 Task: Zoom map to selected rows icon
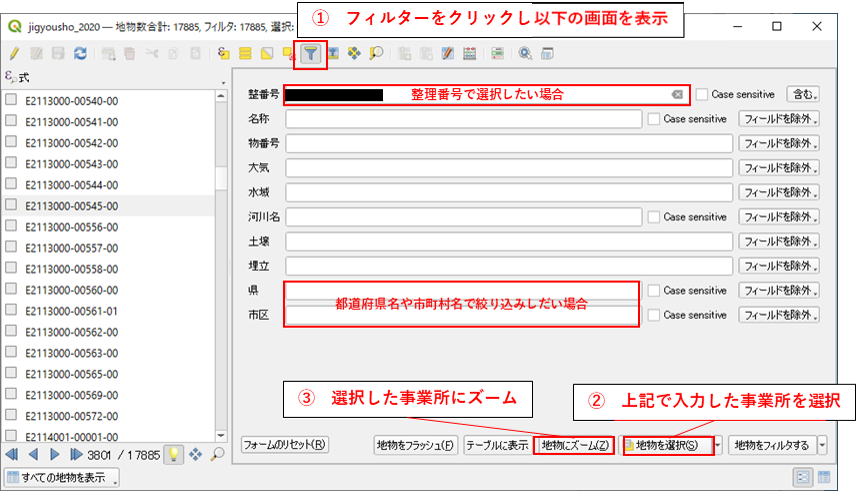click(x=376, y=54)
